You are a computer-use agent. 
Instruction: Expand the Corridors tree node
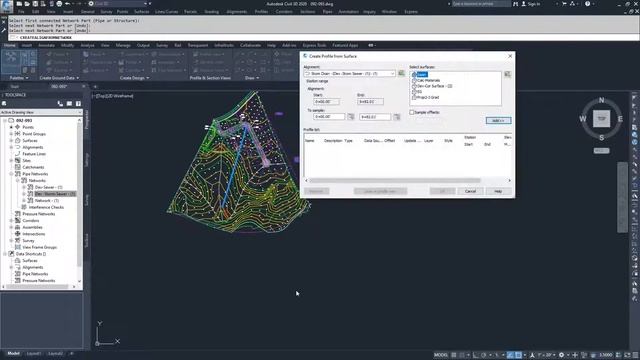(x=11, y=220)
